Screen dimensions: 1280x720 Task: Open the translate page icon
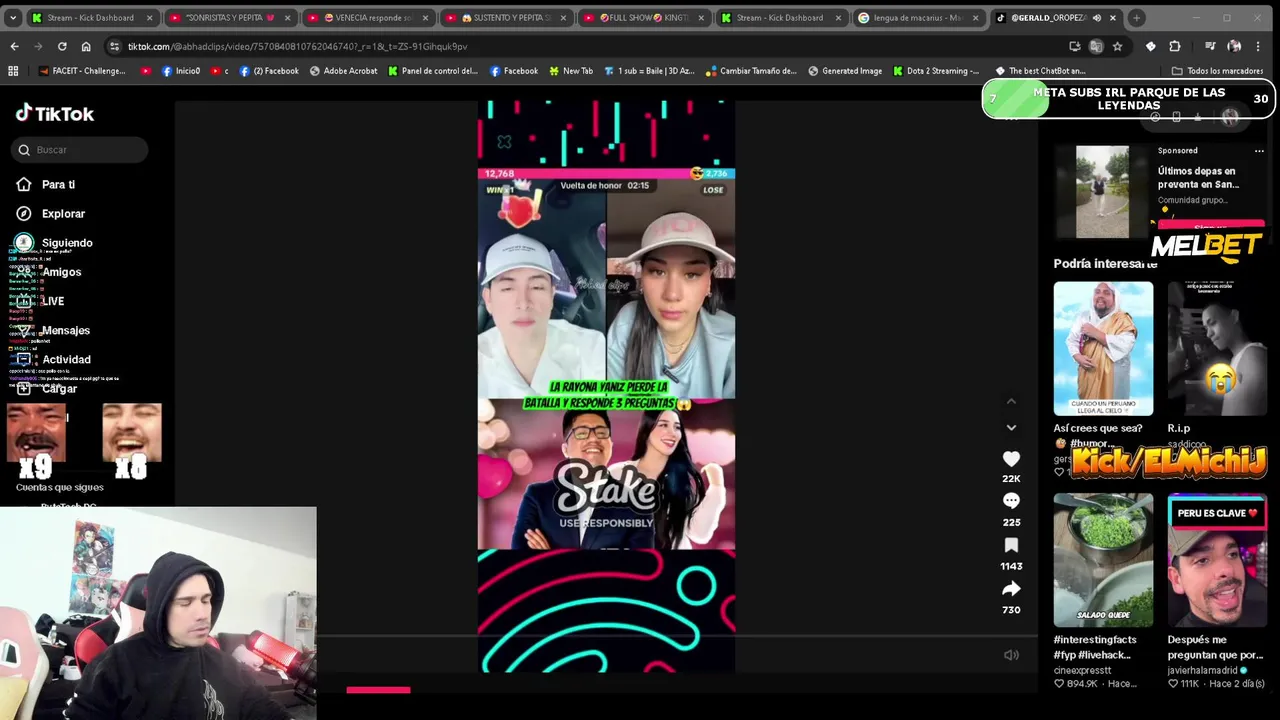tap(1096, 46)
